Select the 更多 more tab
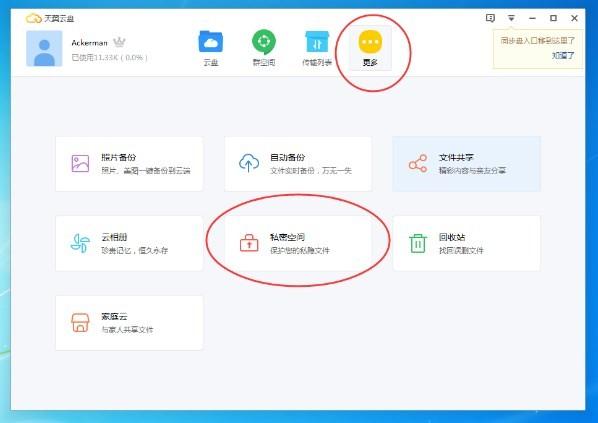The width and height of the screenshot is (598, 423). 370,48
